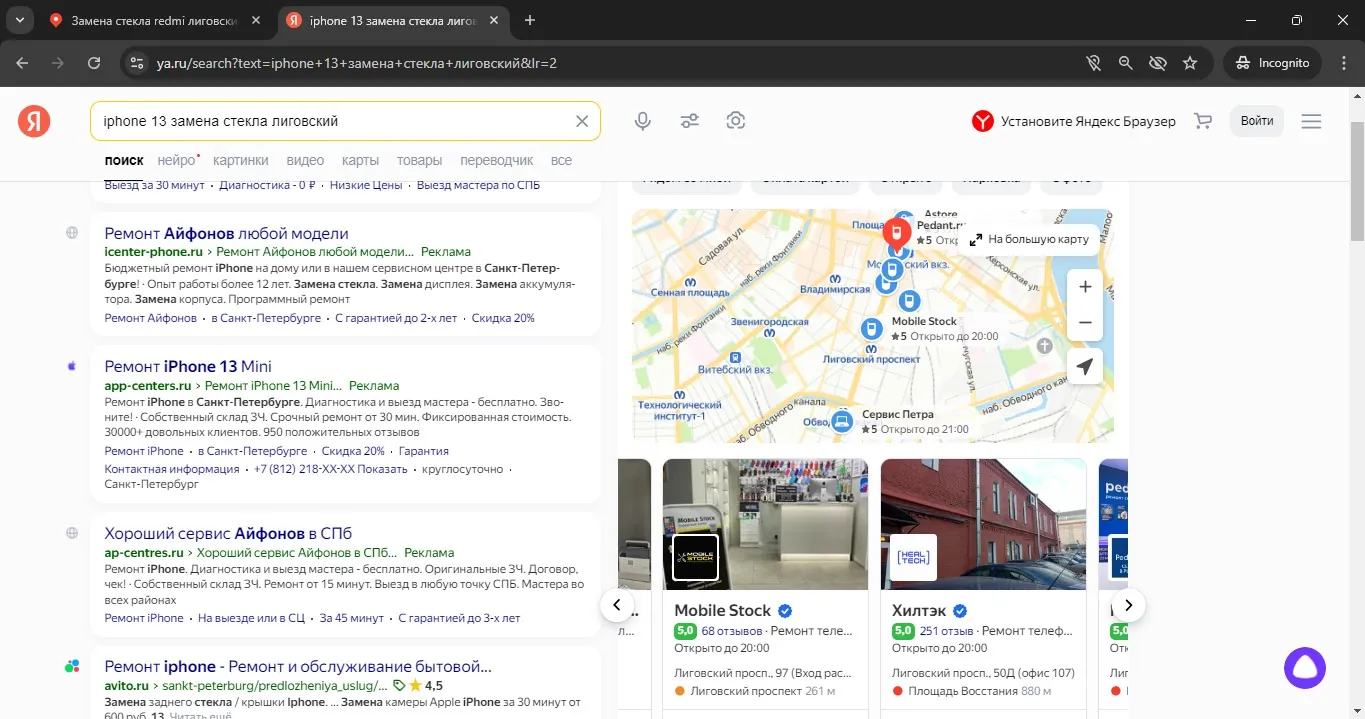Open Ремонт iPhone 13 Mini result
Image resolution: width=1365 pixels, height=719 pixels.
click(x=188, y=366)
